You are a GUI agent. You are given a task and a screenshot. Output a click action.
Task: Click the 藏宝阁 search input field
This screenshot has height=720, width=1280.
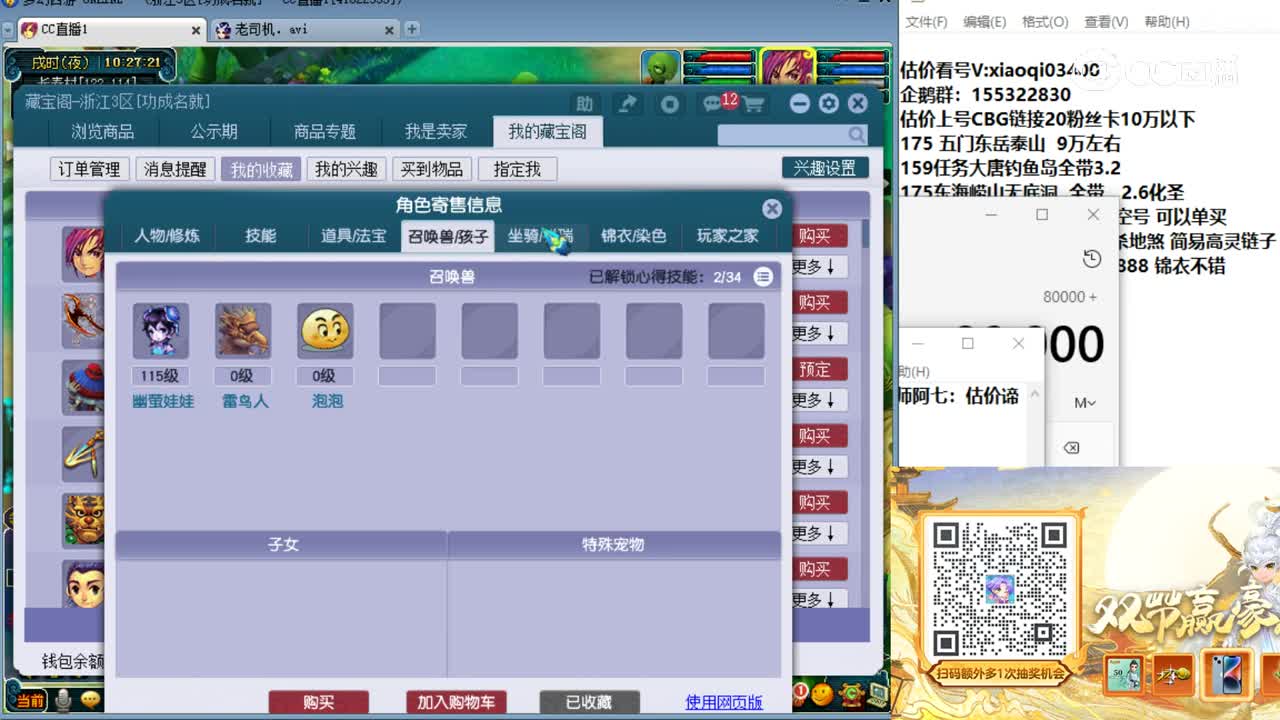[x=783, y=134]
